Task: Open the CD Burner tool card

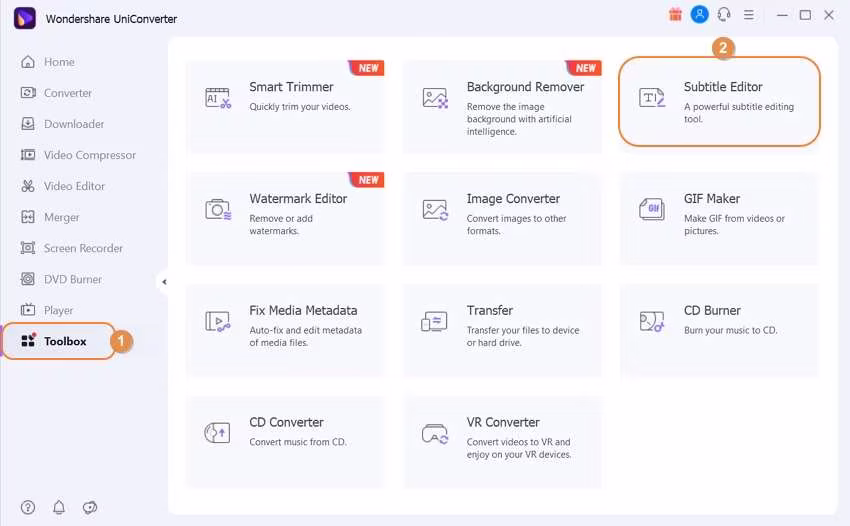Action: pyautogui.click(x=719, y=322)
